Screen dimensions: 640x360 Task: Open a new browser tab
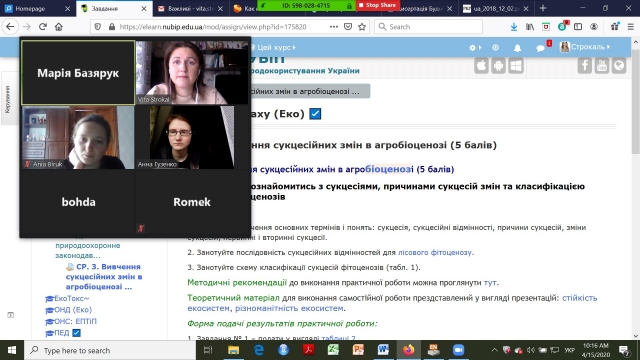pyautogui.click(x=543, y=8)
